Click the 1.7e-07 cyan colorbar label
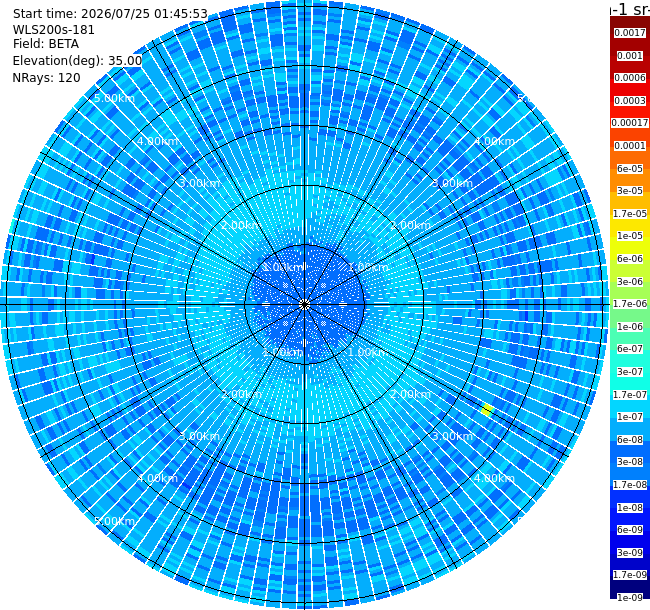Screen dimensions: 650x610 tap(630, 395)
